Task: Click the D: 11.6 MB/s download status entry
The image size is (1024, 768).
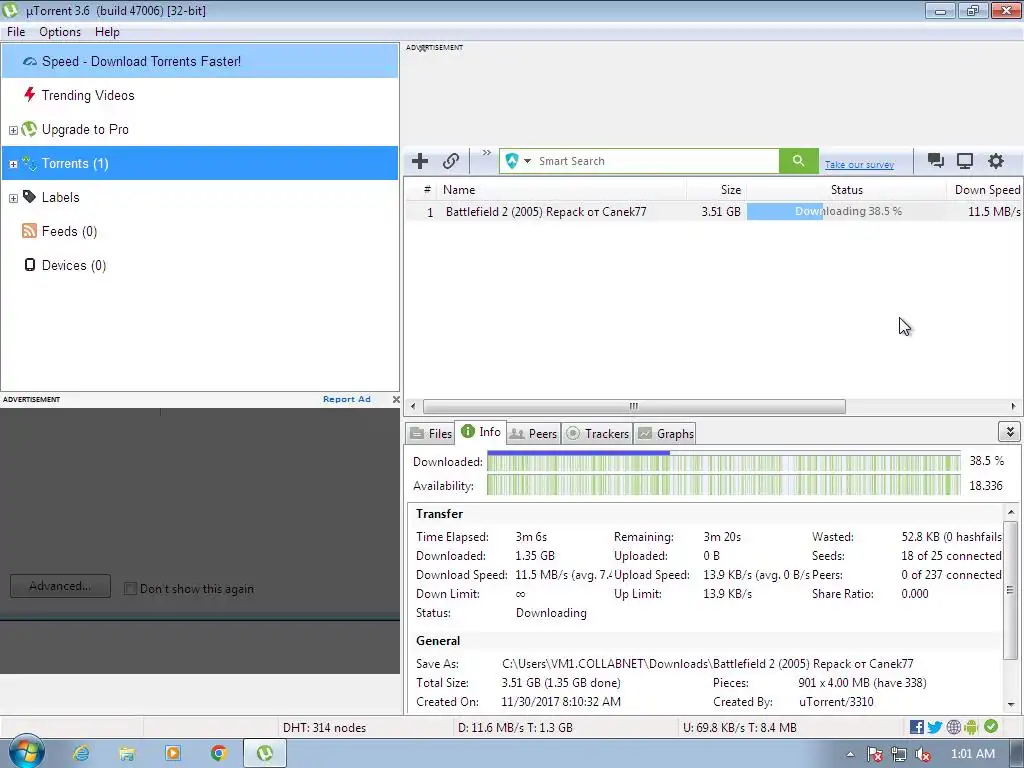Action: (x=515, y=728)
